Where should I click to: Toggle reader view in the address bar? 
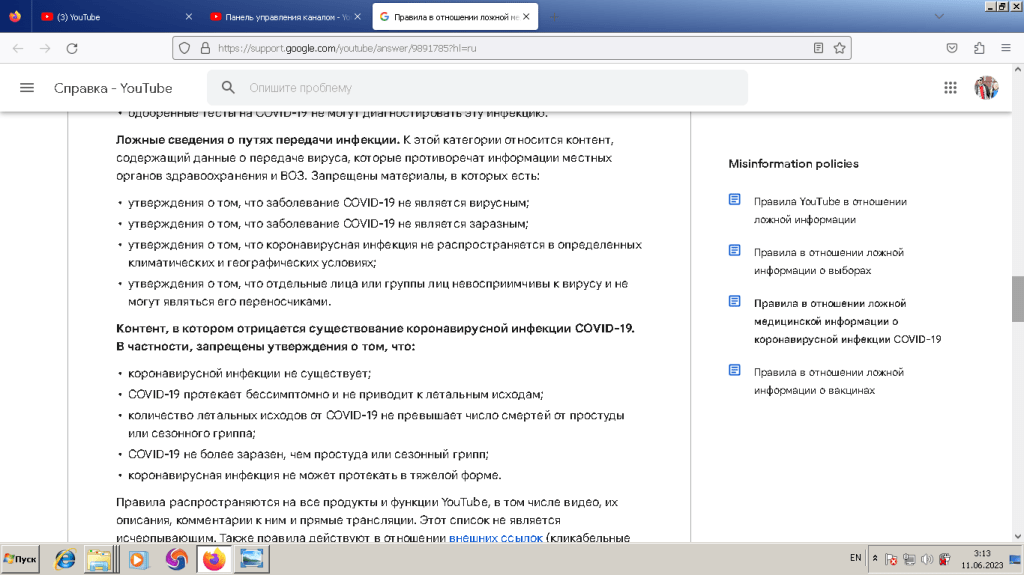tap(818, 48)
